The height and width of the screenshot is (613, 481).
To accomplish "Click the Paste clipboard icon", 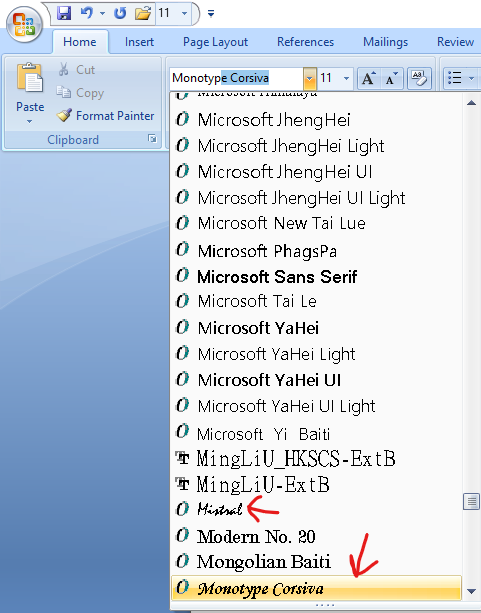I will click(30, 78).
